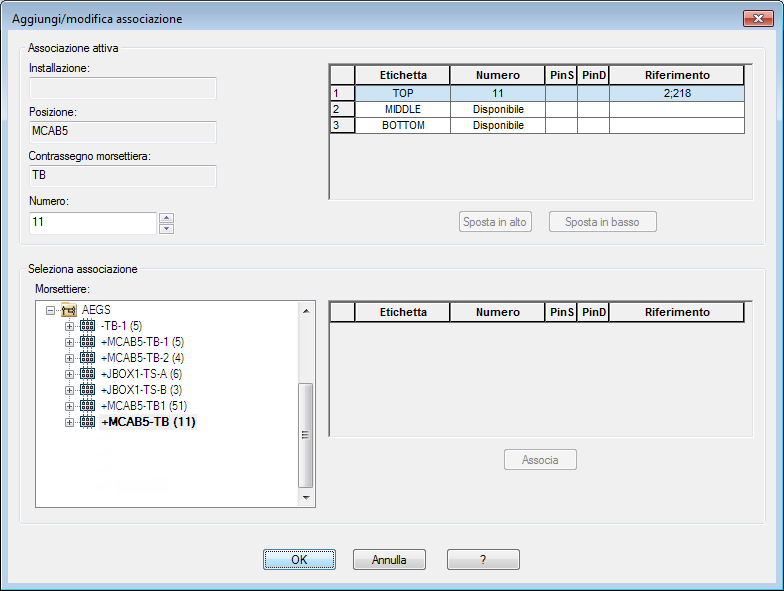Select the BOTTOM cell in upper table
This screenshot has height=591, width=784.
[403, 126]
